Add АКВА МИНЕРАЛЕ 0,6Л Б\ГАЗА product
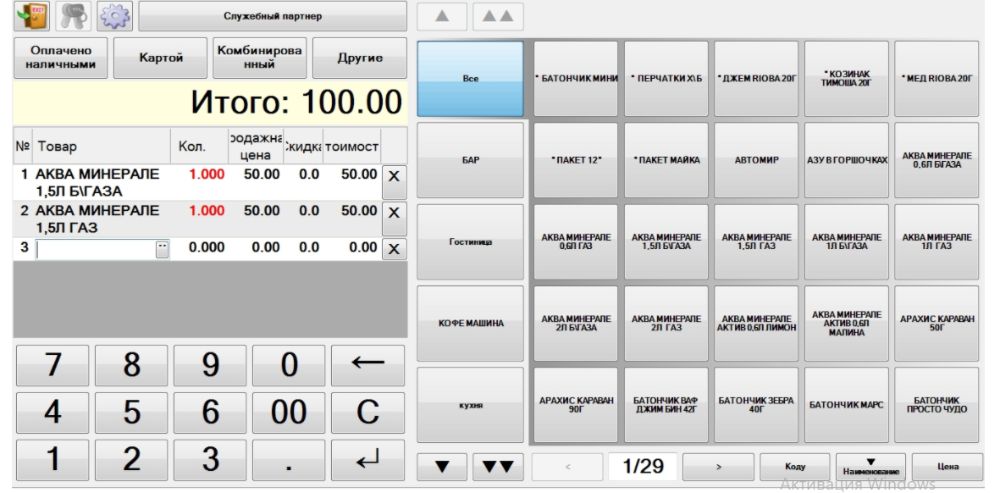Screen dimensions: 1000x493 tap(936, 160)
